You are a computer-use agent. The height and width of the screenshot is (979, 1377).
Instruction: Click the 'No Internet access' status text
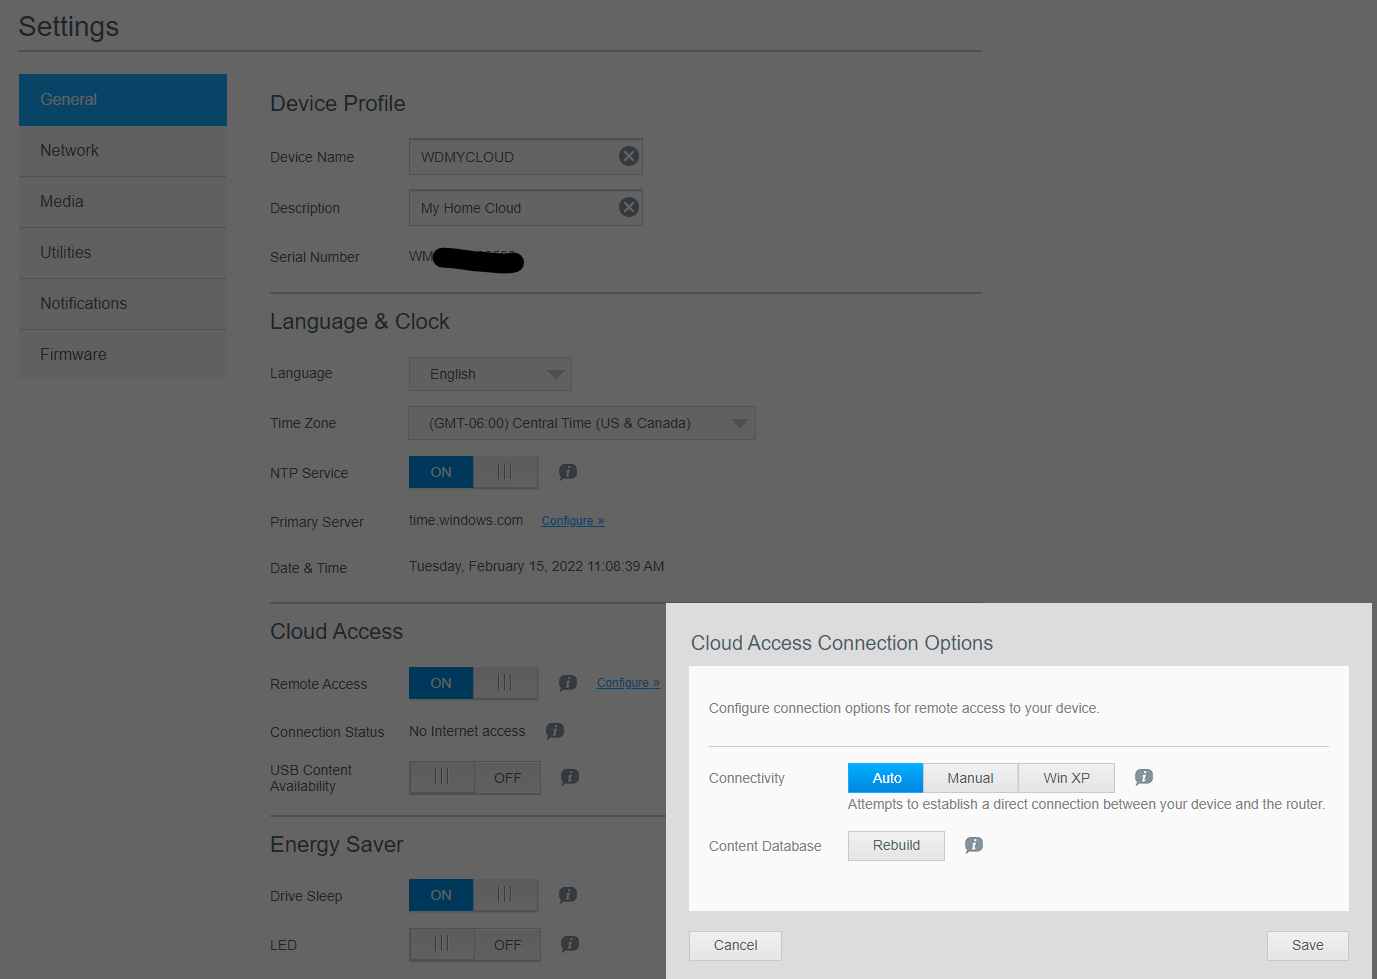[467, 731]
